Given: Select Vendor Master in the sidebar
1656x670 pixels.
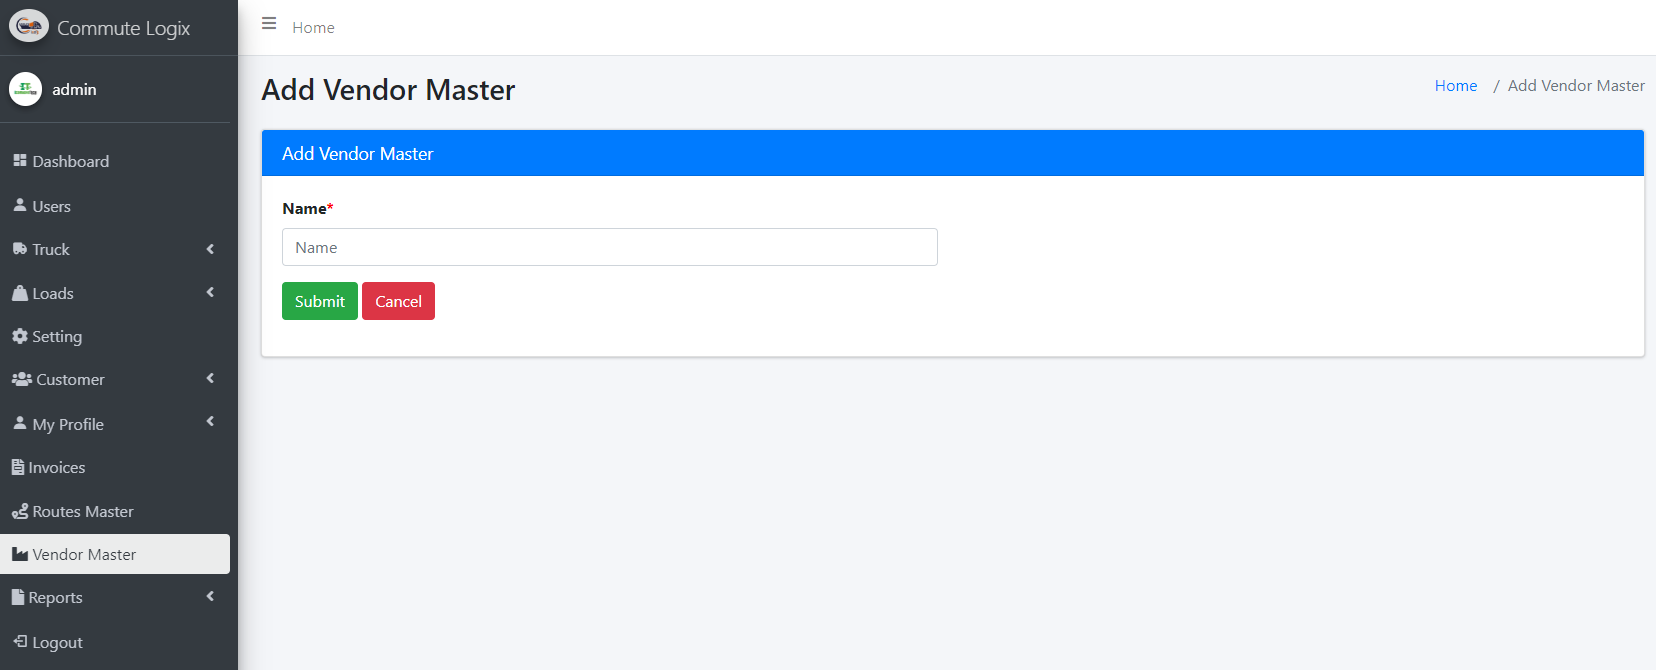Looking at the screenshot, I should pyautogui.click(x=84, y=554).
